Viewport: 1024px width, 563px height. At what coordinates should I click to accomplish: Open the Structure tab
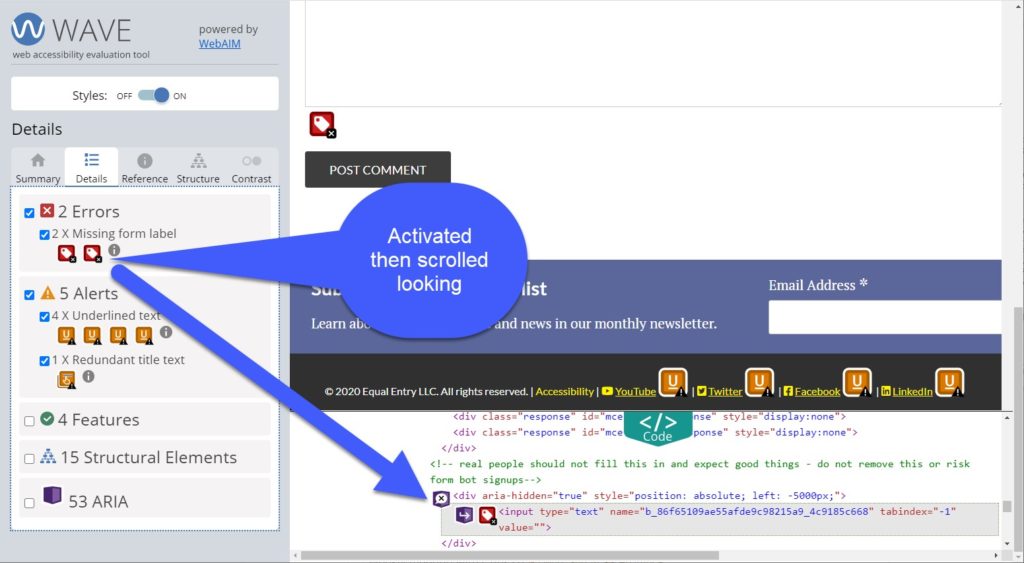click(x=198, y=168)
